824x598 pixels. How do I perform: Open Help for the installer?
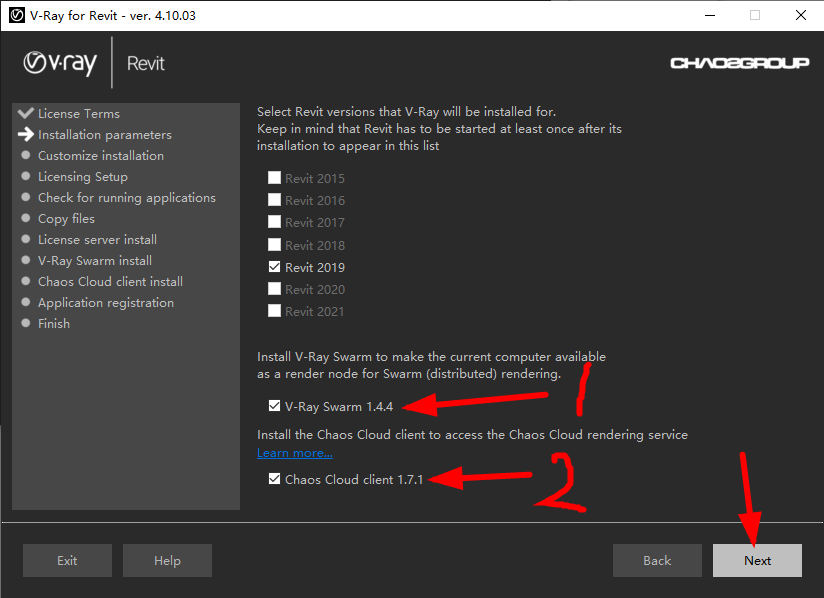click(x=167, y=561)
